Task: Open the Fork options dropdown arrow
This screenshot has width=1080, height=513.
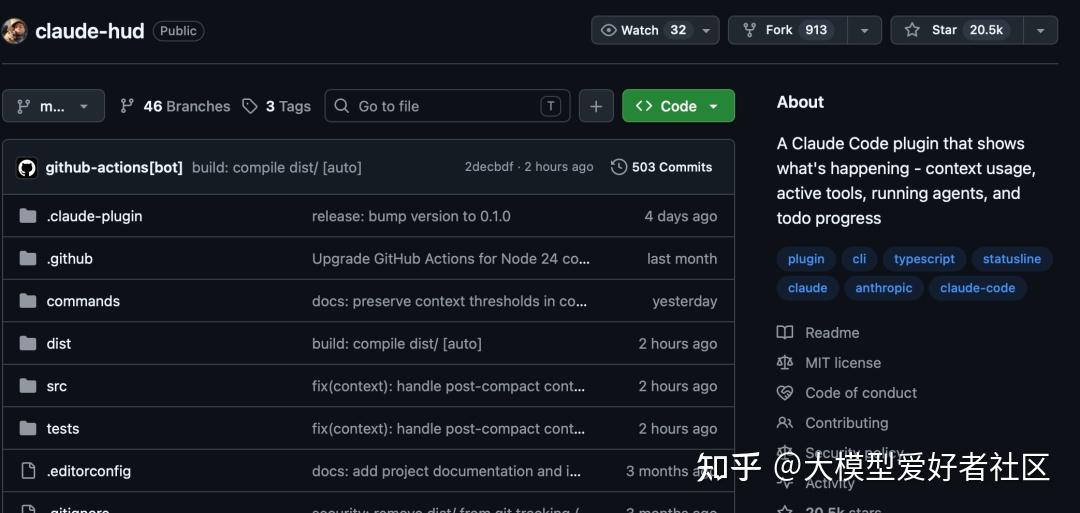Action: (864, 30)
